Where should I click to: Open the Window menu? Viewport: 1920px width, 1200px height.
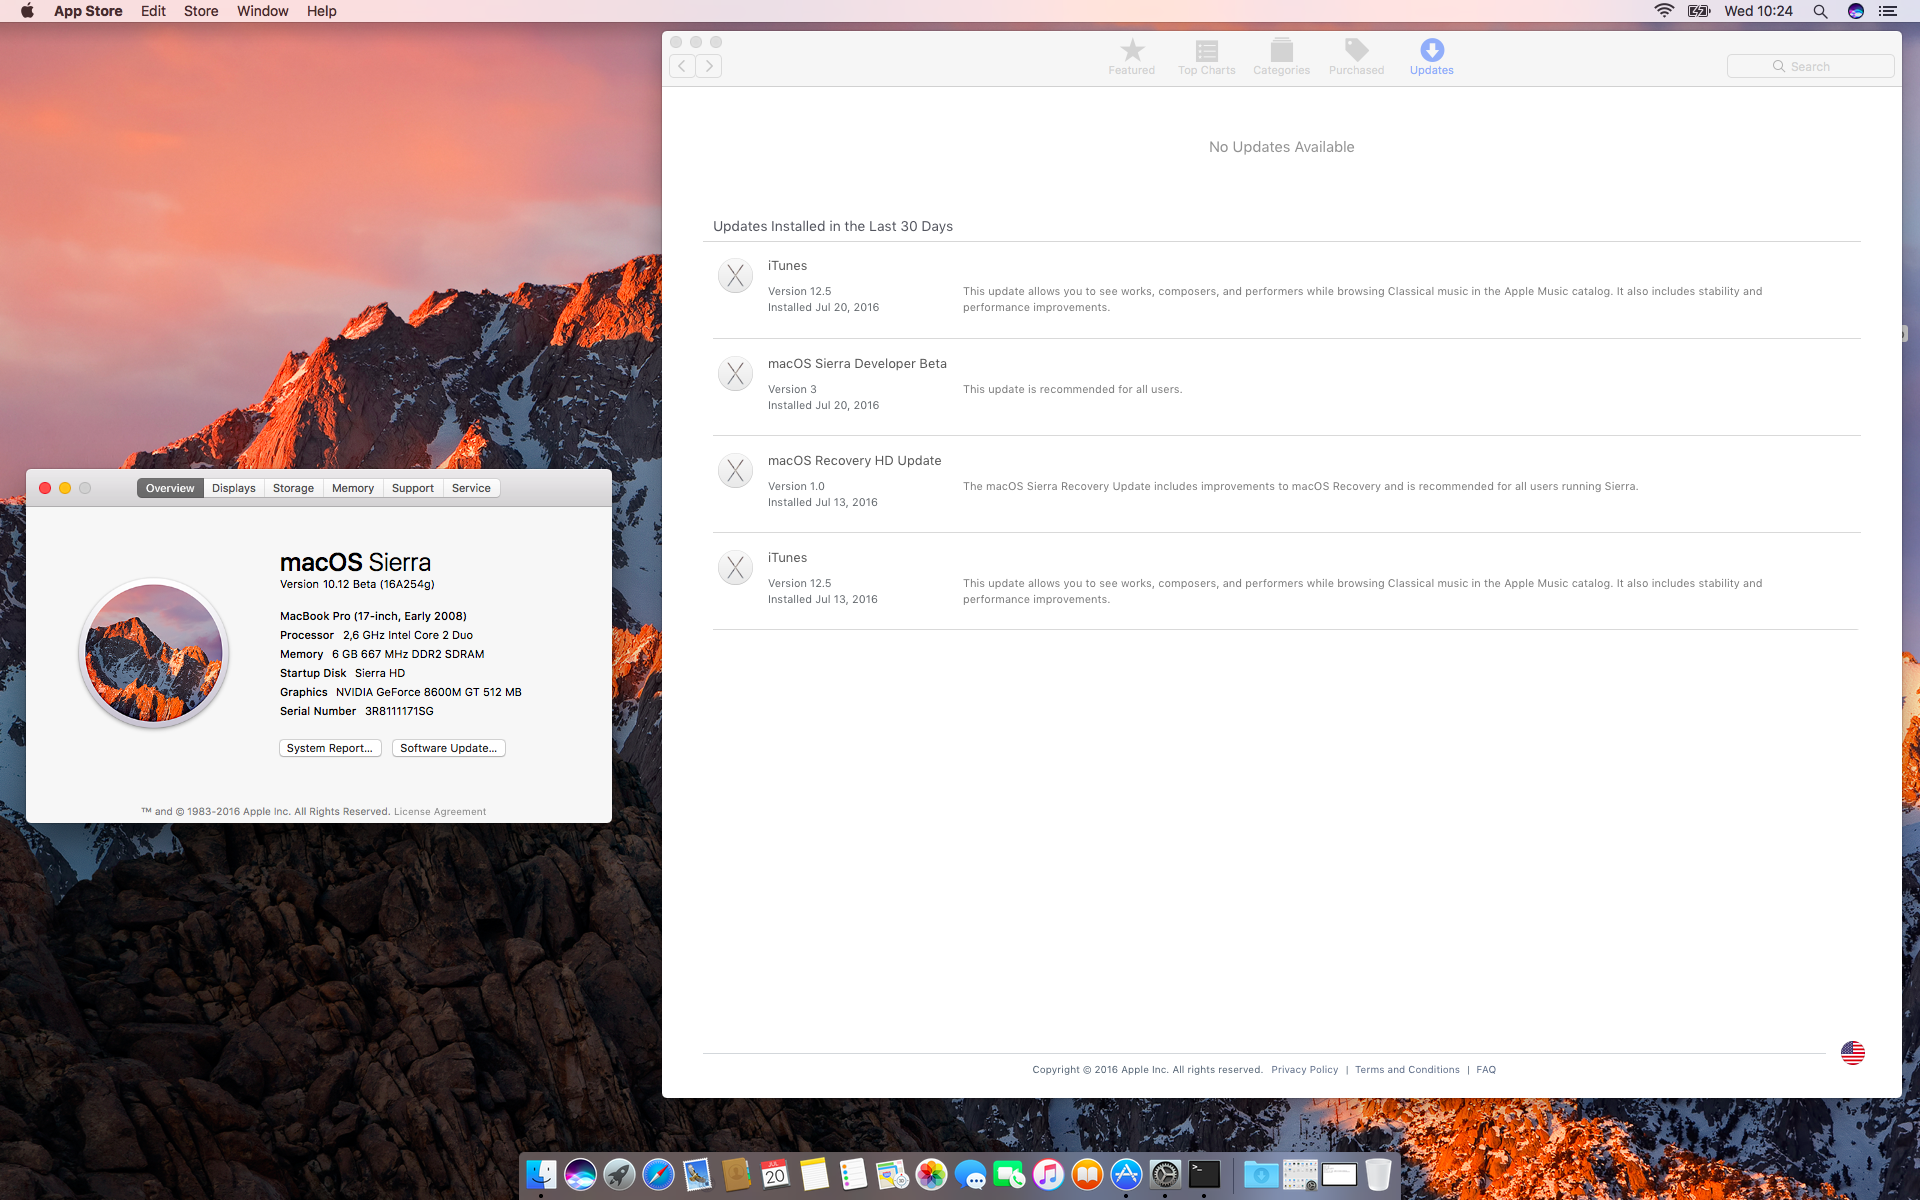click(x=262, y=11)
